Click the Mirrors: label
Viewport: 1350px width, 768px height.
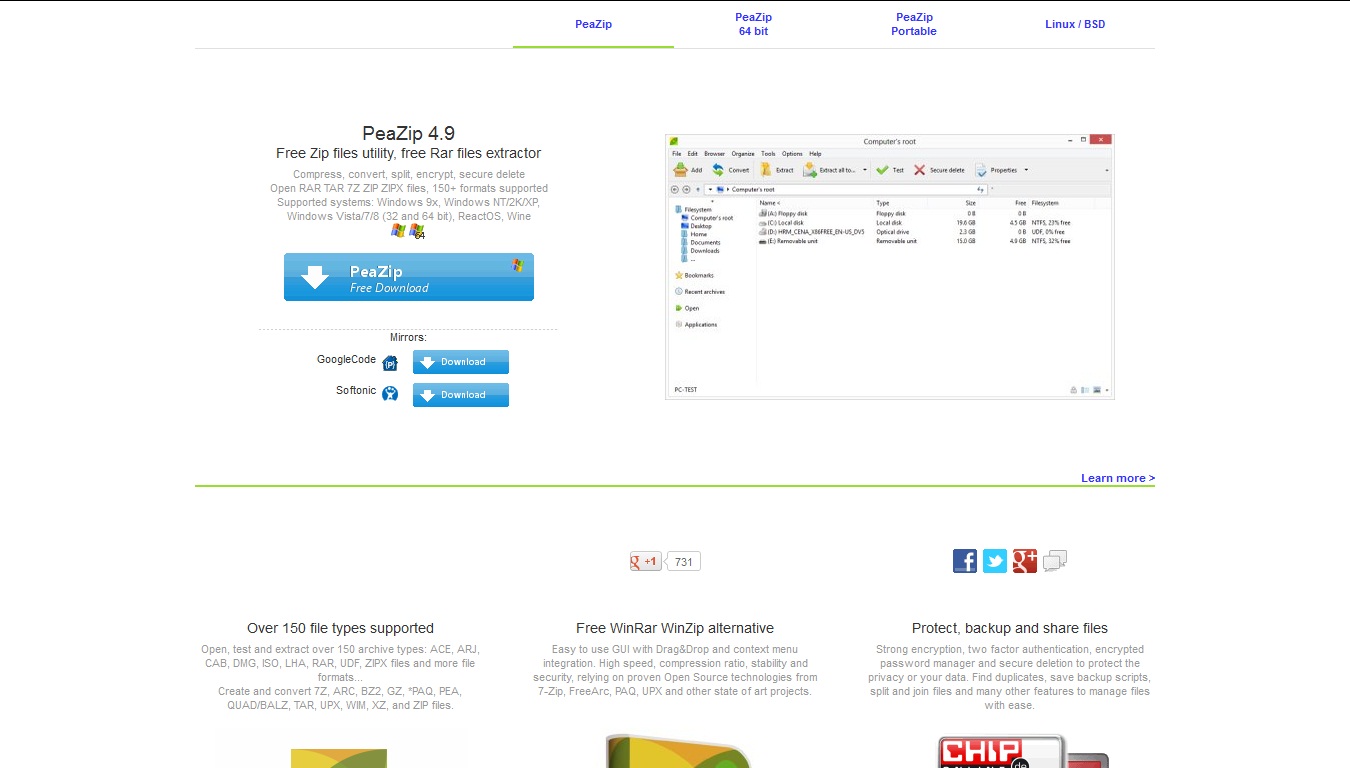408,337
